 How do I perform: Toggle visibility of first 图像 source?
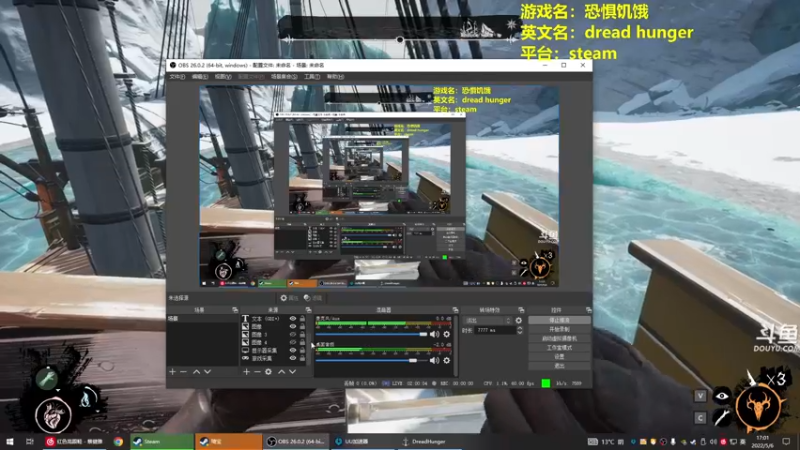pos(293,327)
